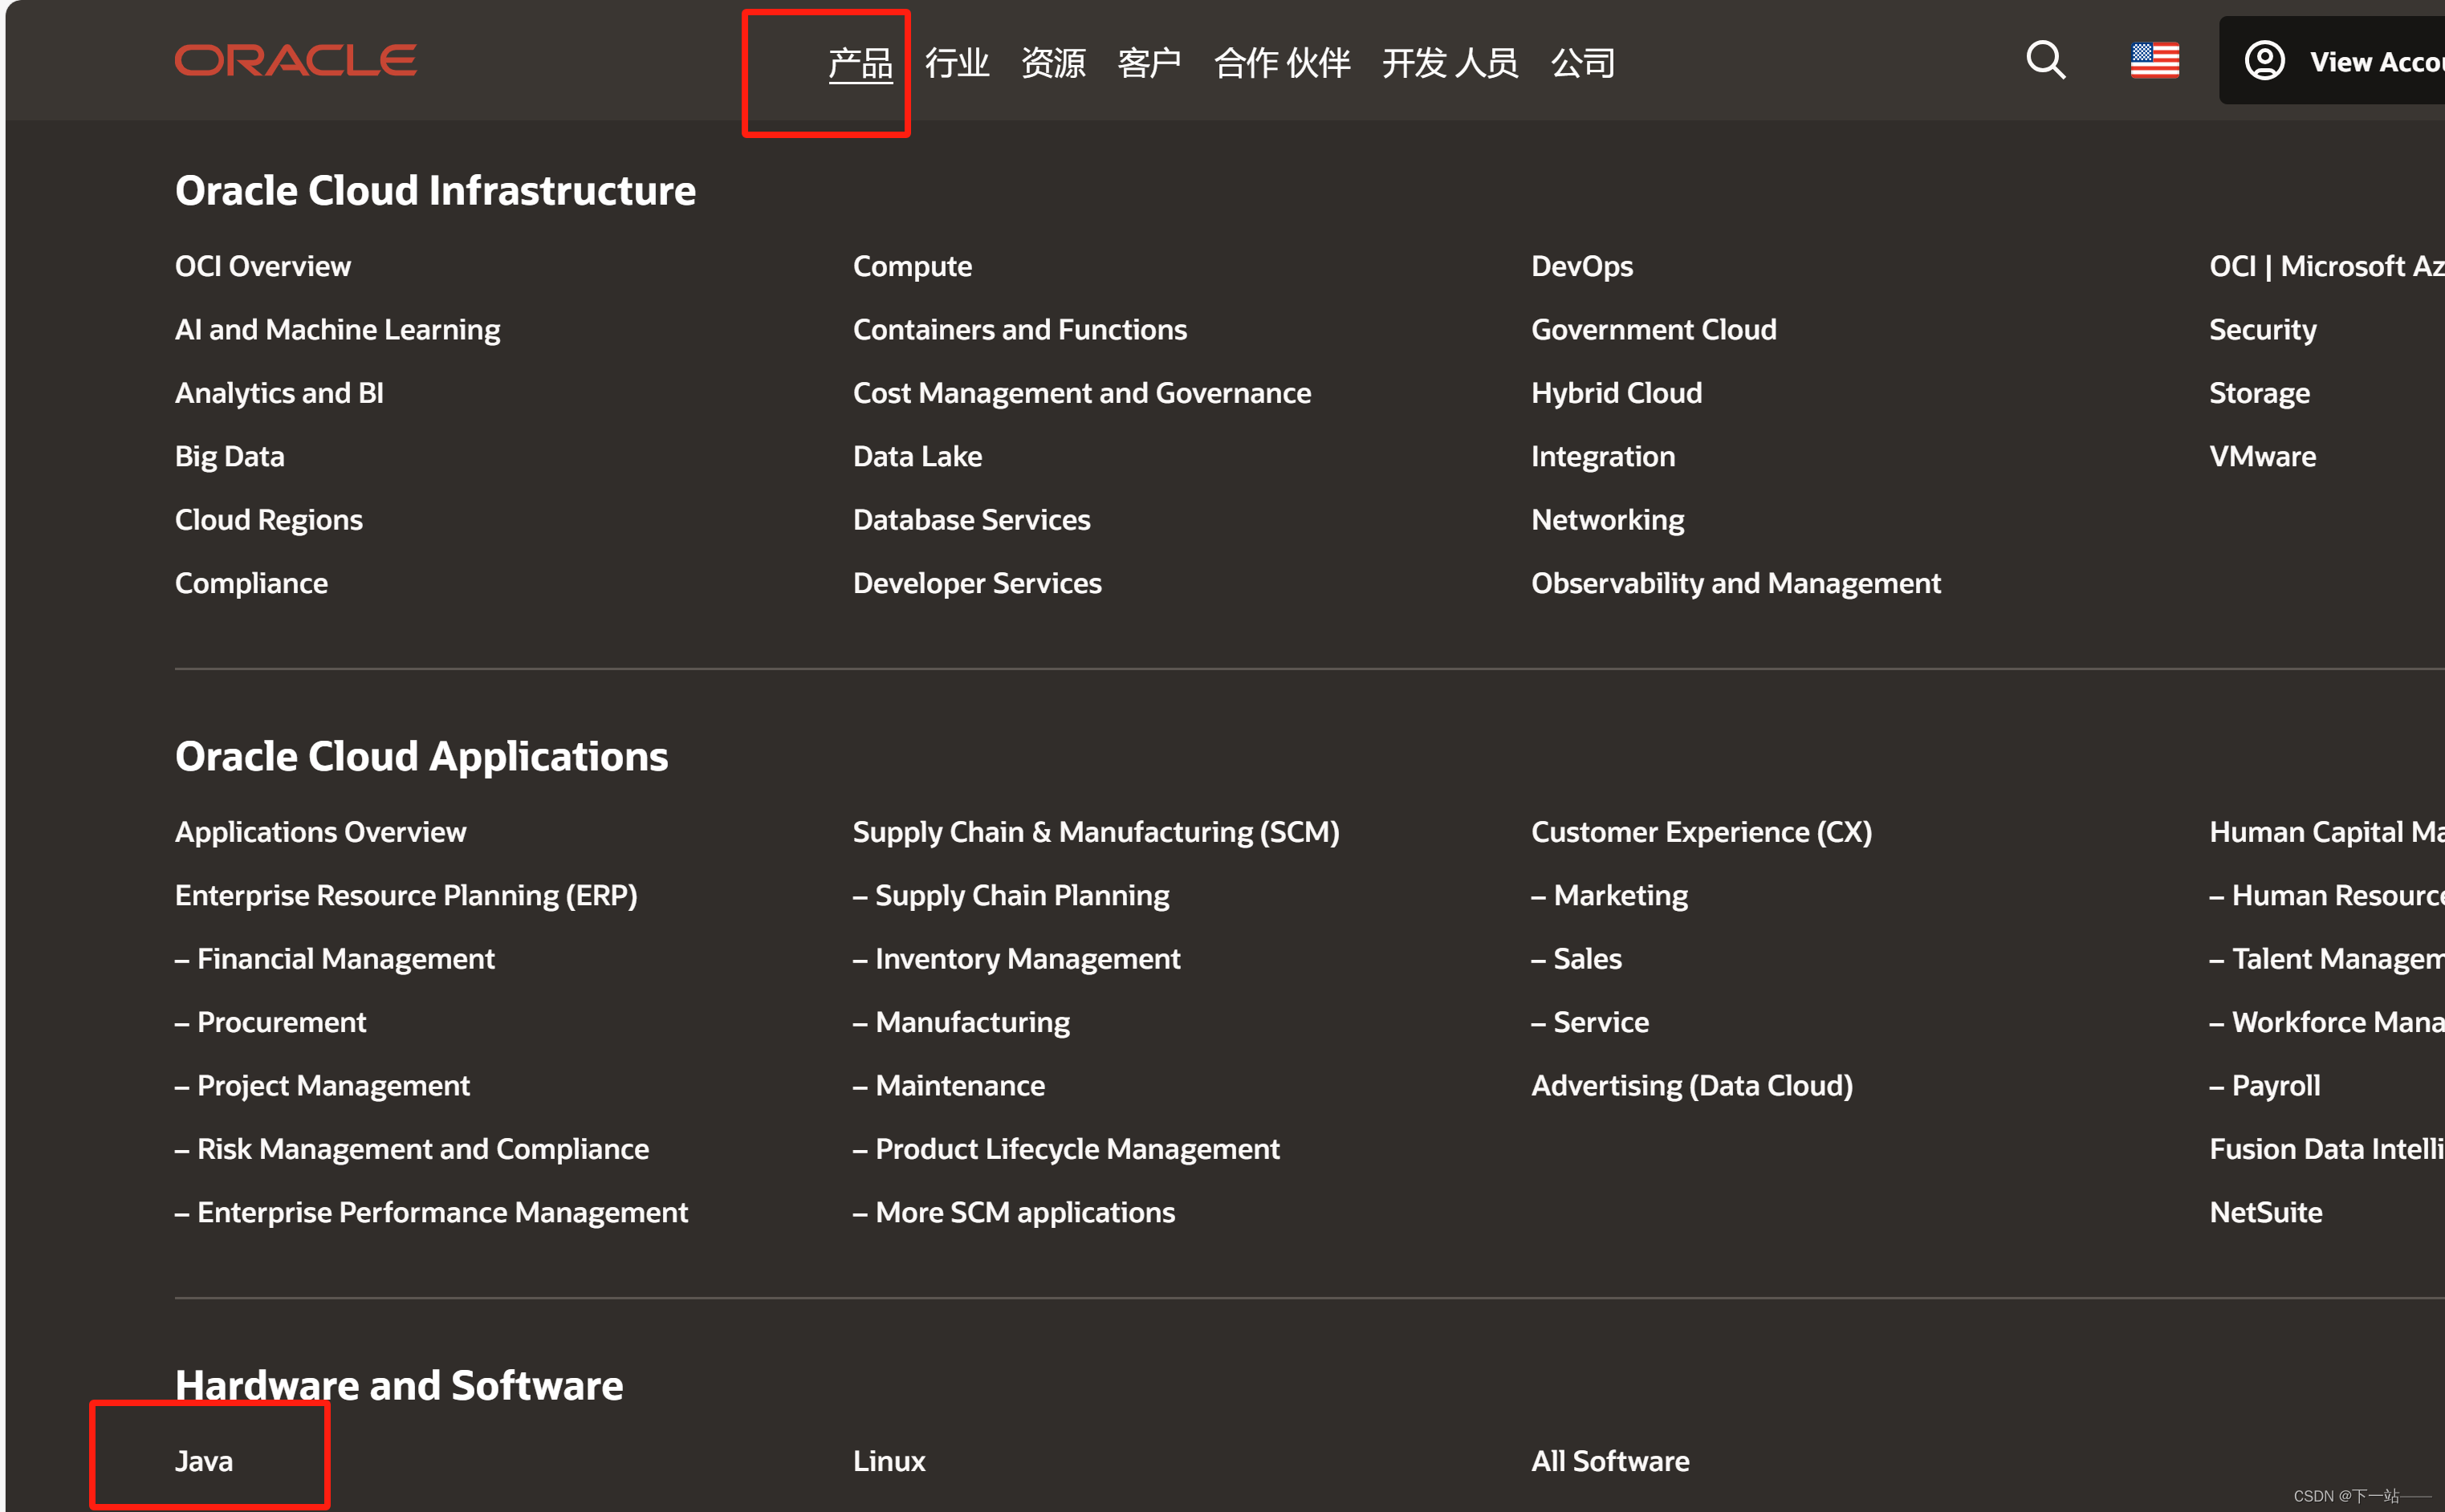Open Database Services link
Viewport: 2445px width, 1512px height.
[x=971, y=520]
